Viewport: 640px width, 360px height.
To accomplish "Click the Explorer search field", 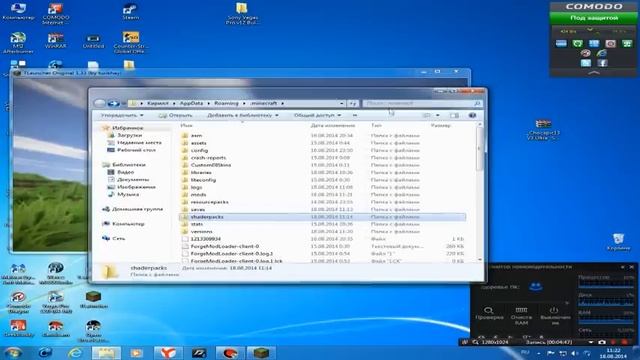I will (x=422, y=104).
